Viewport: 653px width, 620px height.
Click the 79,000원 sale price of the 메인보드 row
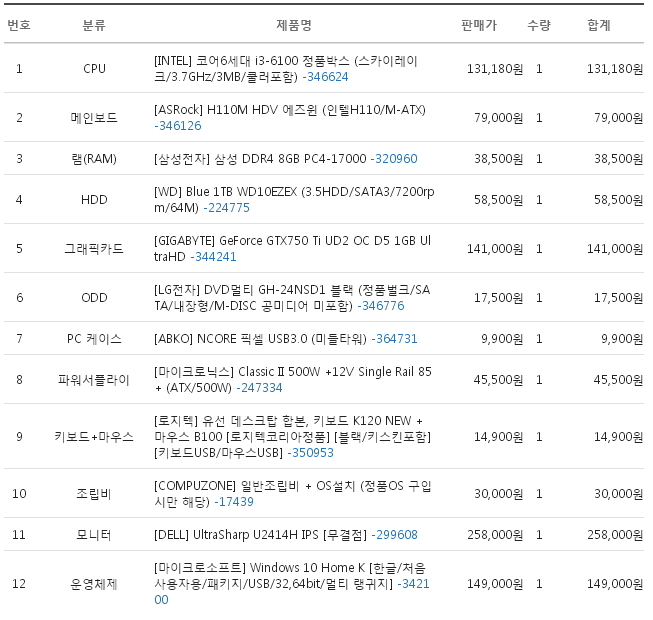click(498, 118)
